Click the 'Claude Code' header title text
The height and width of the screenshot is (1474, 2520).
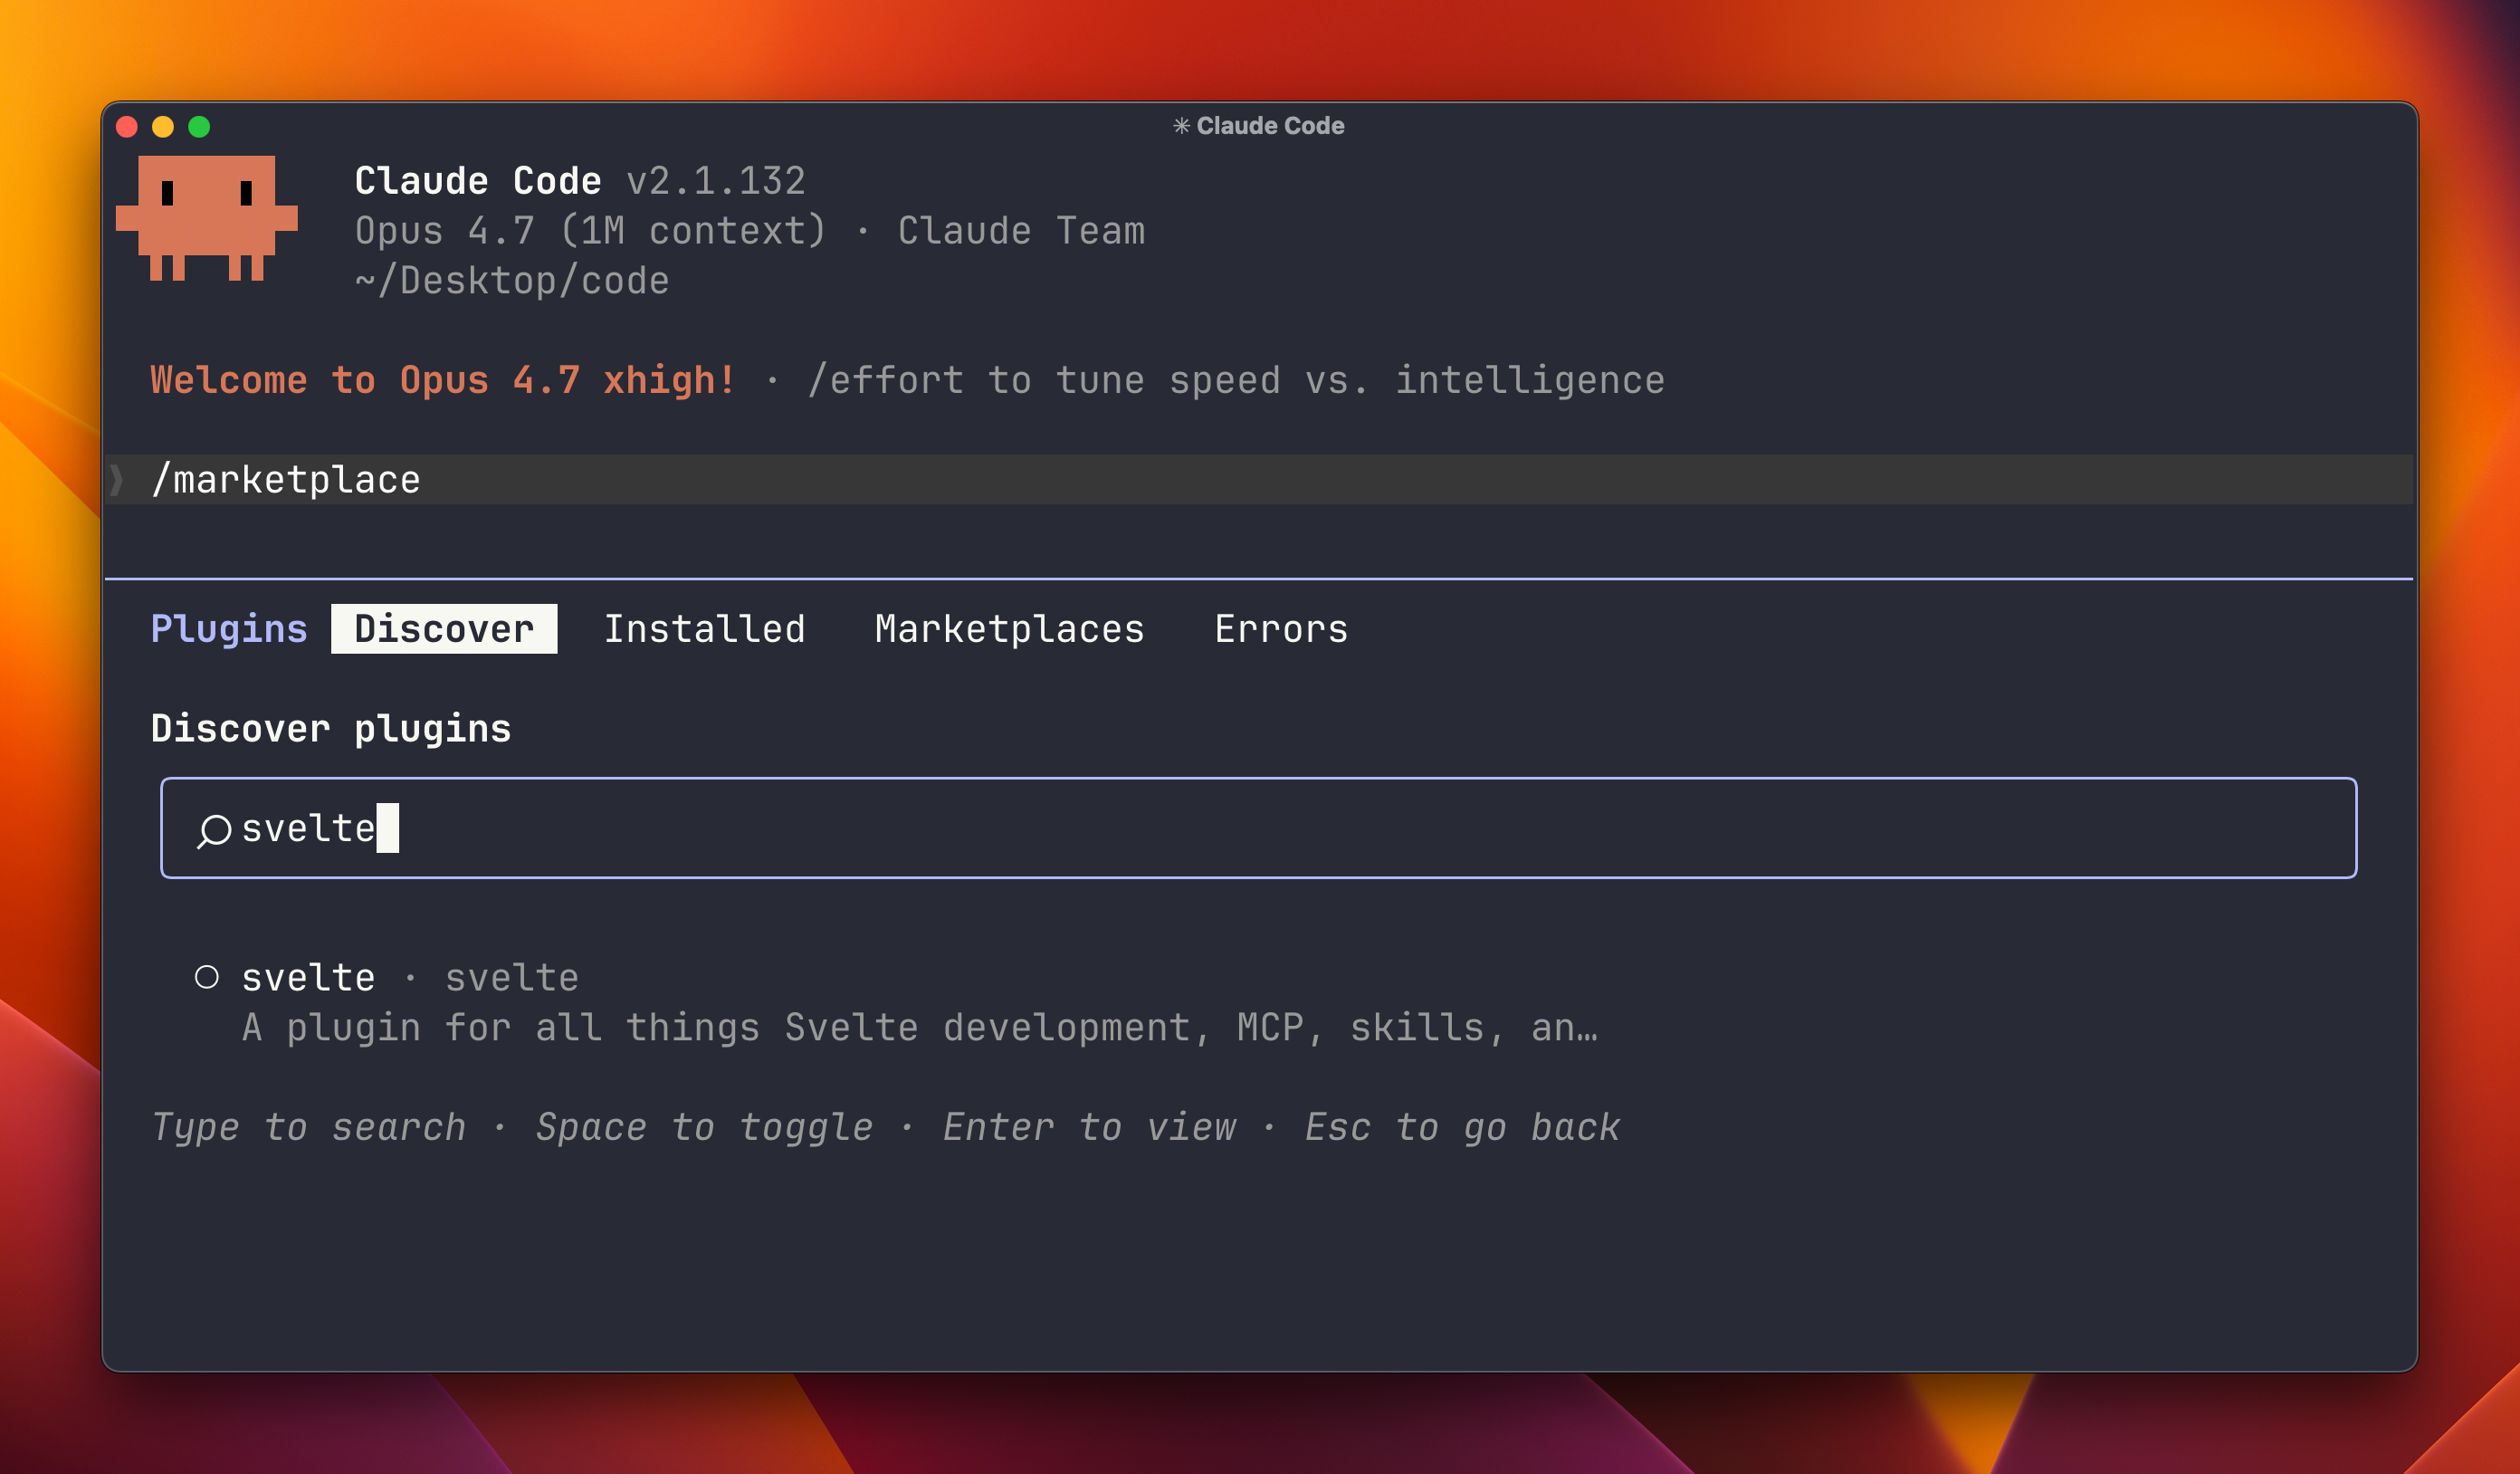tap(478, 181)
